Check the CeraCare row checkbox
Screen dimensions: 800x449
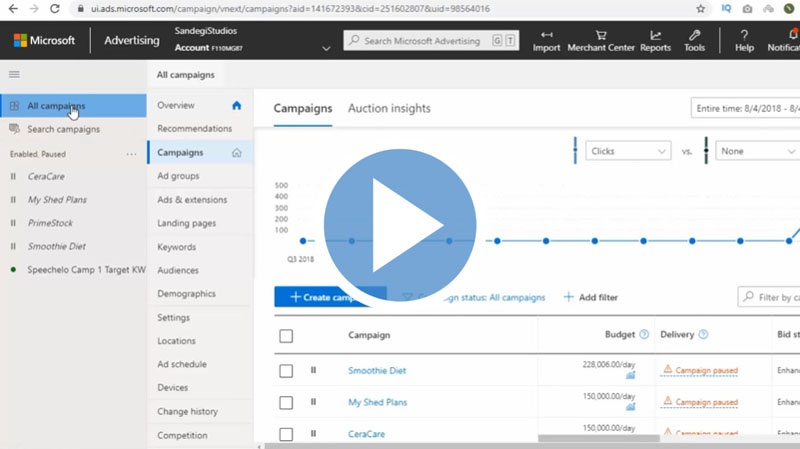click(286, 434)
